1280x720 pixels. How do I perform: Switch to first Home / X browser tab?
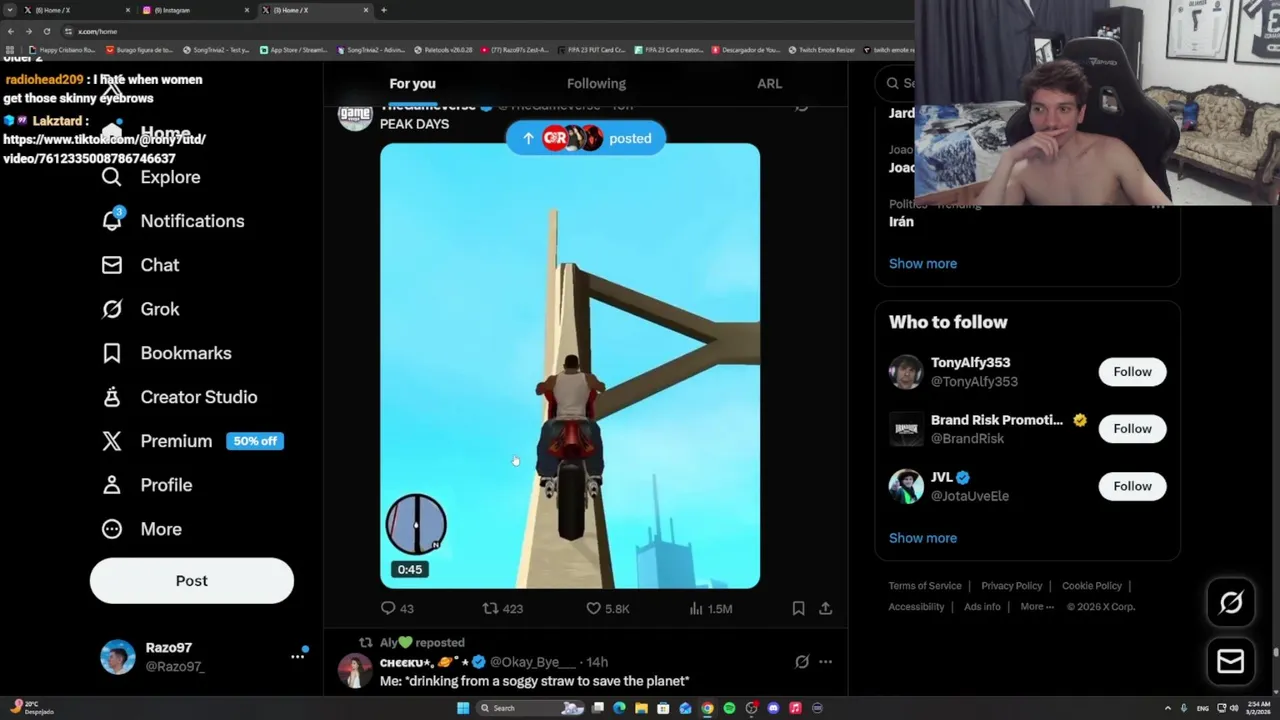pos(77,10)
